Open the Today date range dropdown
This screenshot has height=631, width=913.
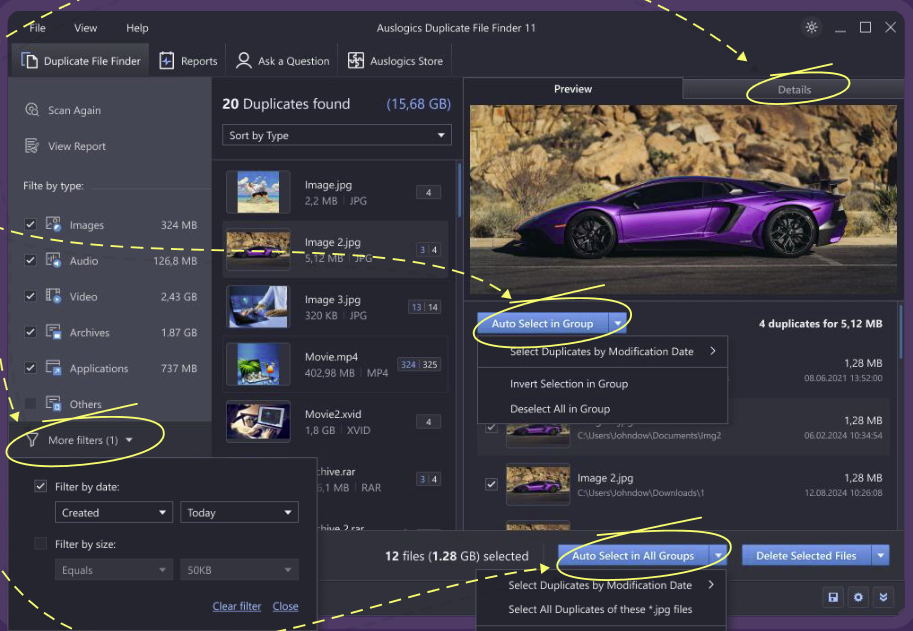pyautogui.click(x=240, y=512)
